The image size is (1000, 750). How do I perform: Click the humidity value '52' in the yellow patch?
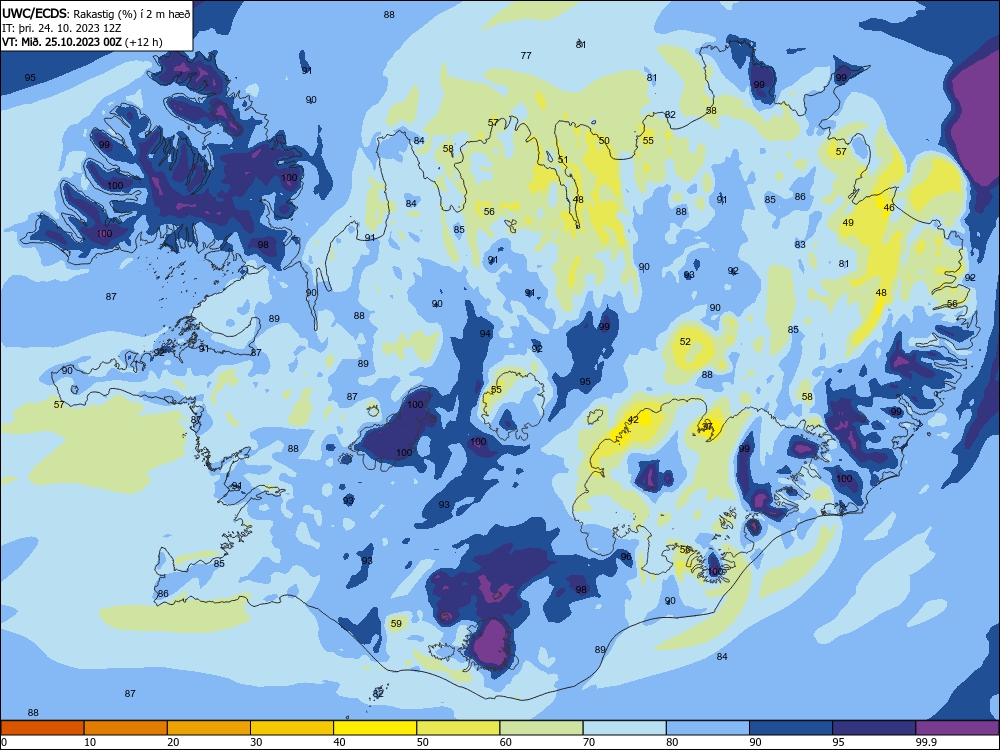coord(685,342)
